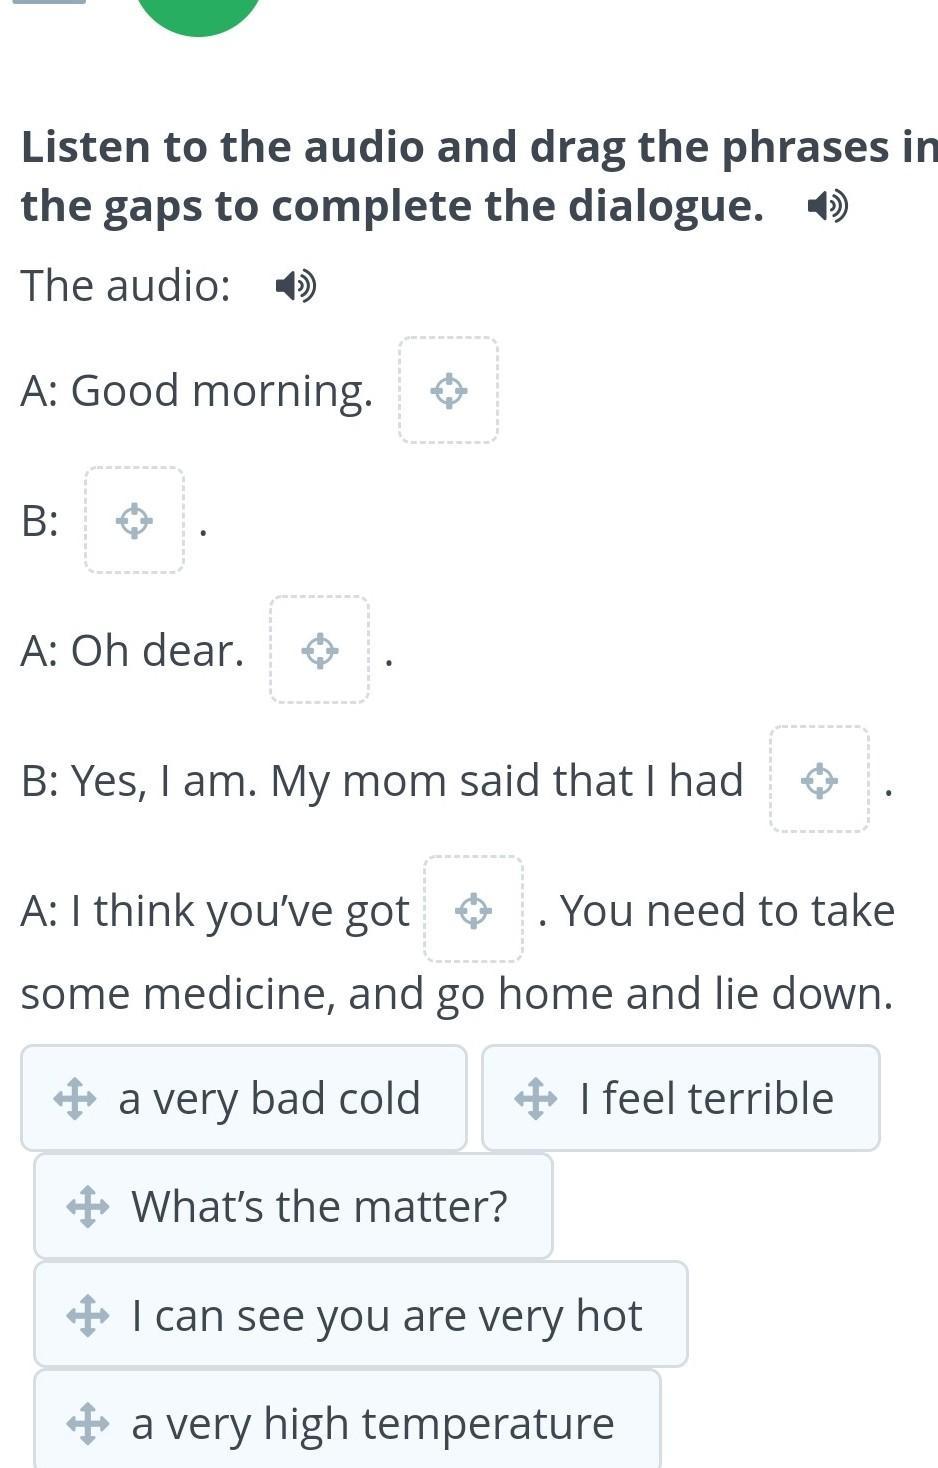Click drag handle icon on 'I feel terrible'
This screenshot has width=938, height=1468.
tap(536, 1099)
